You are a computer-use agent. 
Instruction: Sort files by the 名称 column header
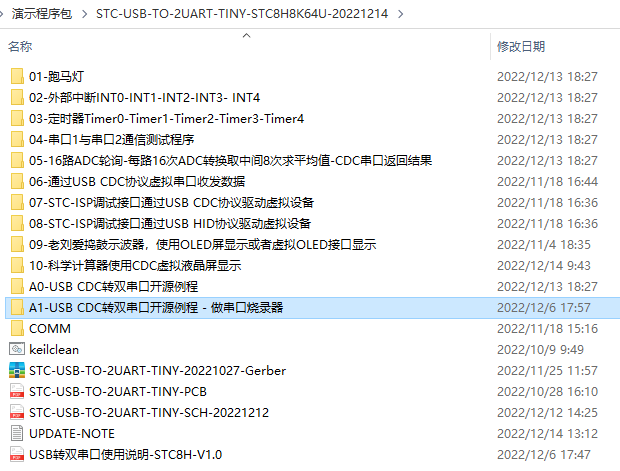point(20,47)
